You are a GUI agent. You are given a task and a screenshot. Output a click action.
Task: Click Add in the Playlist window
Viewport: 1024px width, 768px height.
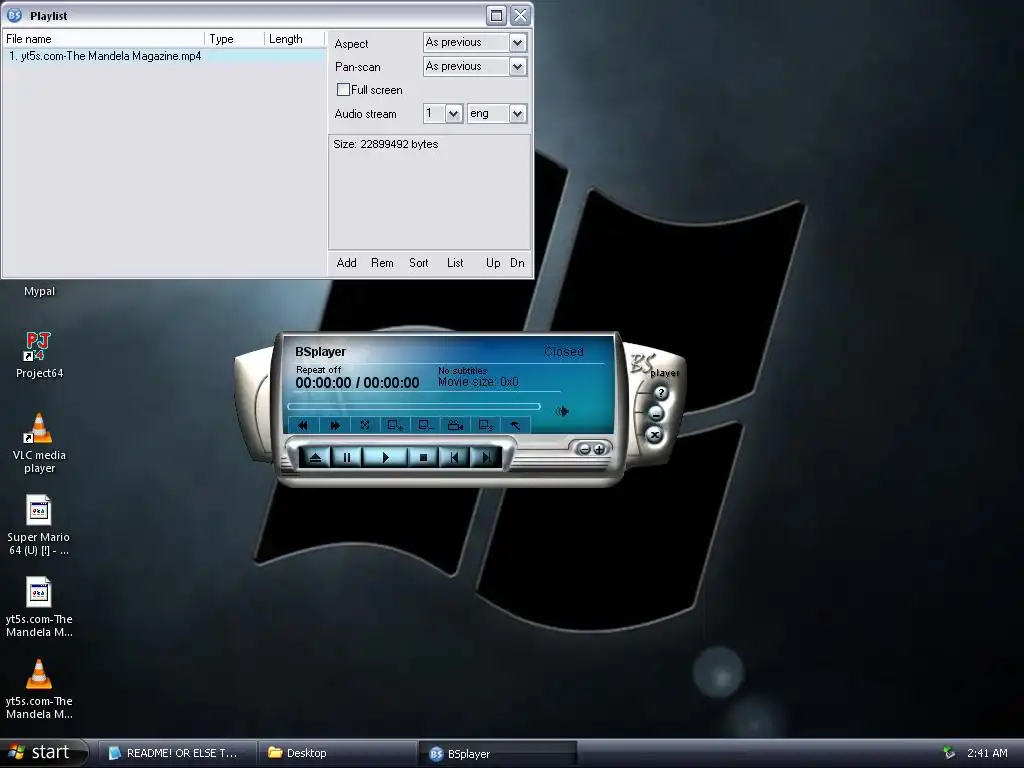346,263
